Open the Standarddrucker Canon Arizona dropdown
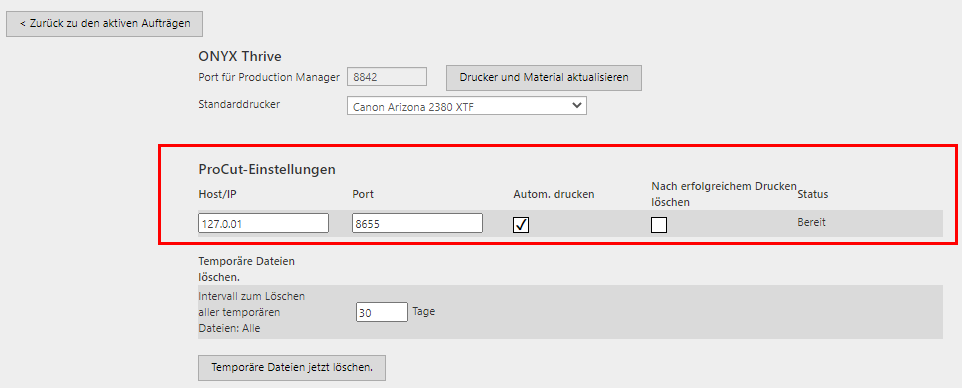This screenshot has width=962, height=388. pos(466,106)
